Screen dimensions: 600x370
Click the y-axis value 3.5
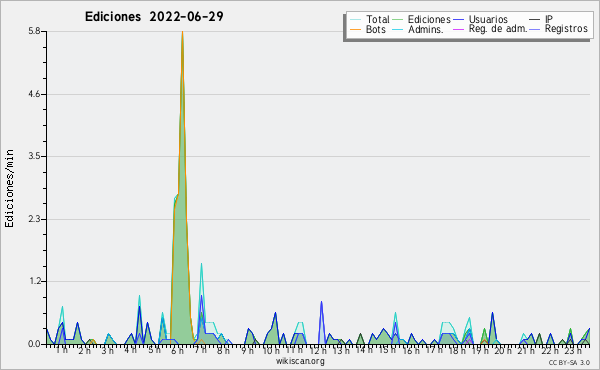(x=34, y=156)
